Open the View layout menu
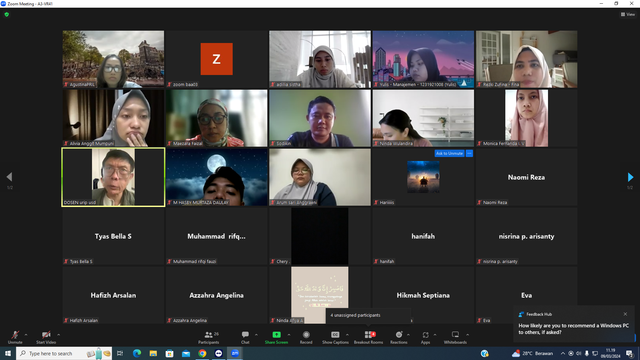 (628, 14)
